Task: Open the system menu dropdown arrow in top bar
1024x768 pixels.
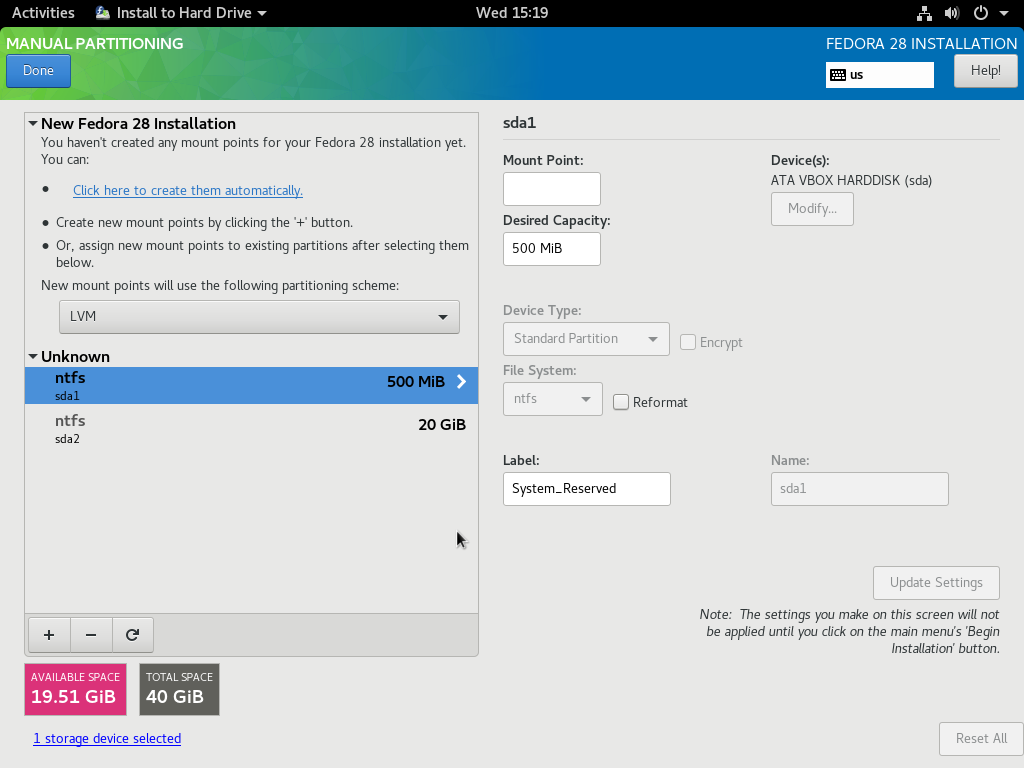Action: [x=1004, y=13]
